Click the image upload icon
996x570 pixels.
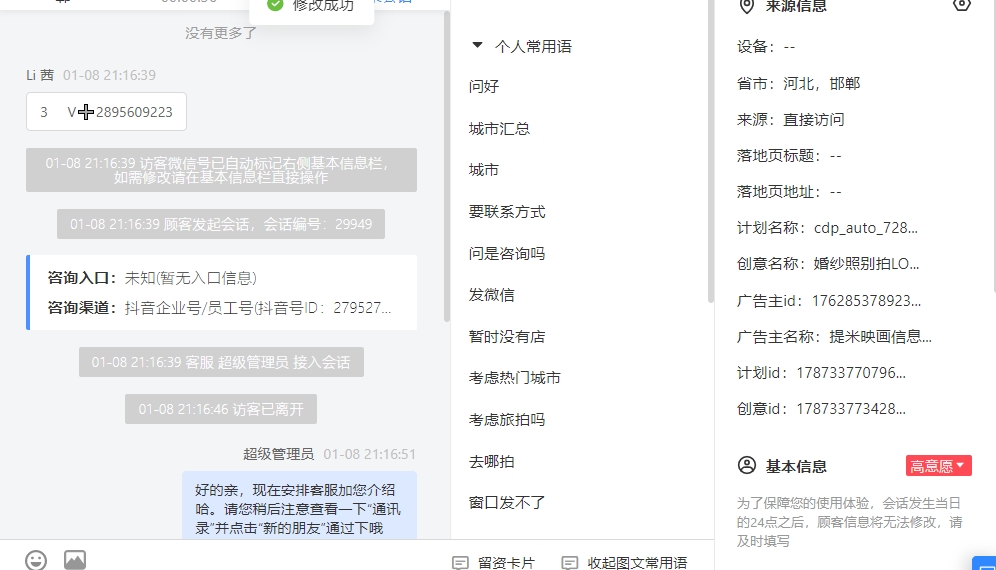75,560
